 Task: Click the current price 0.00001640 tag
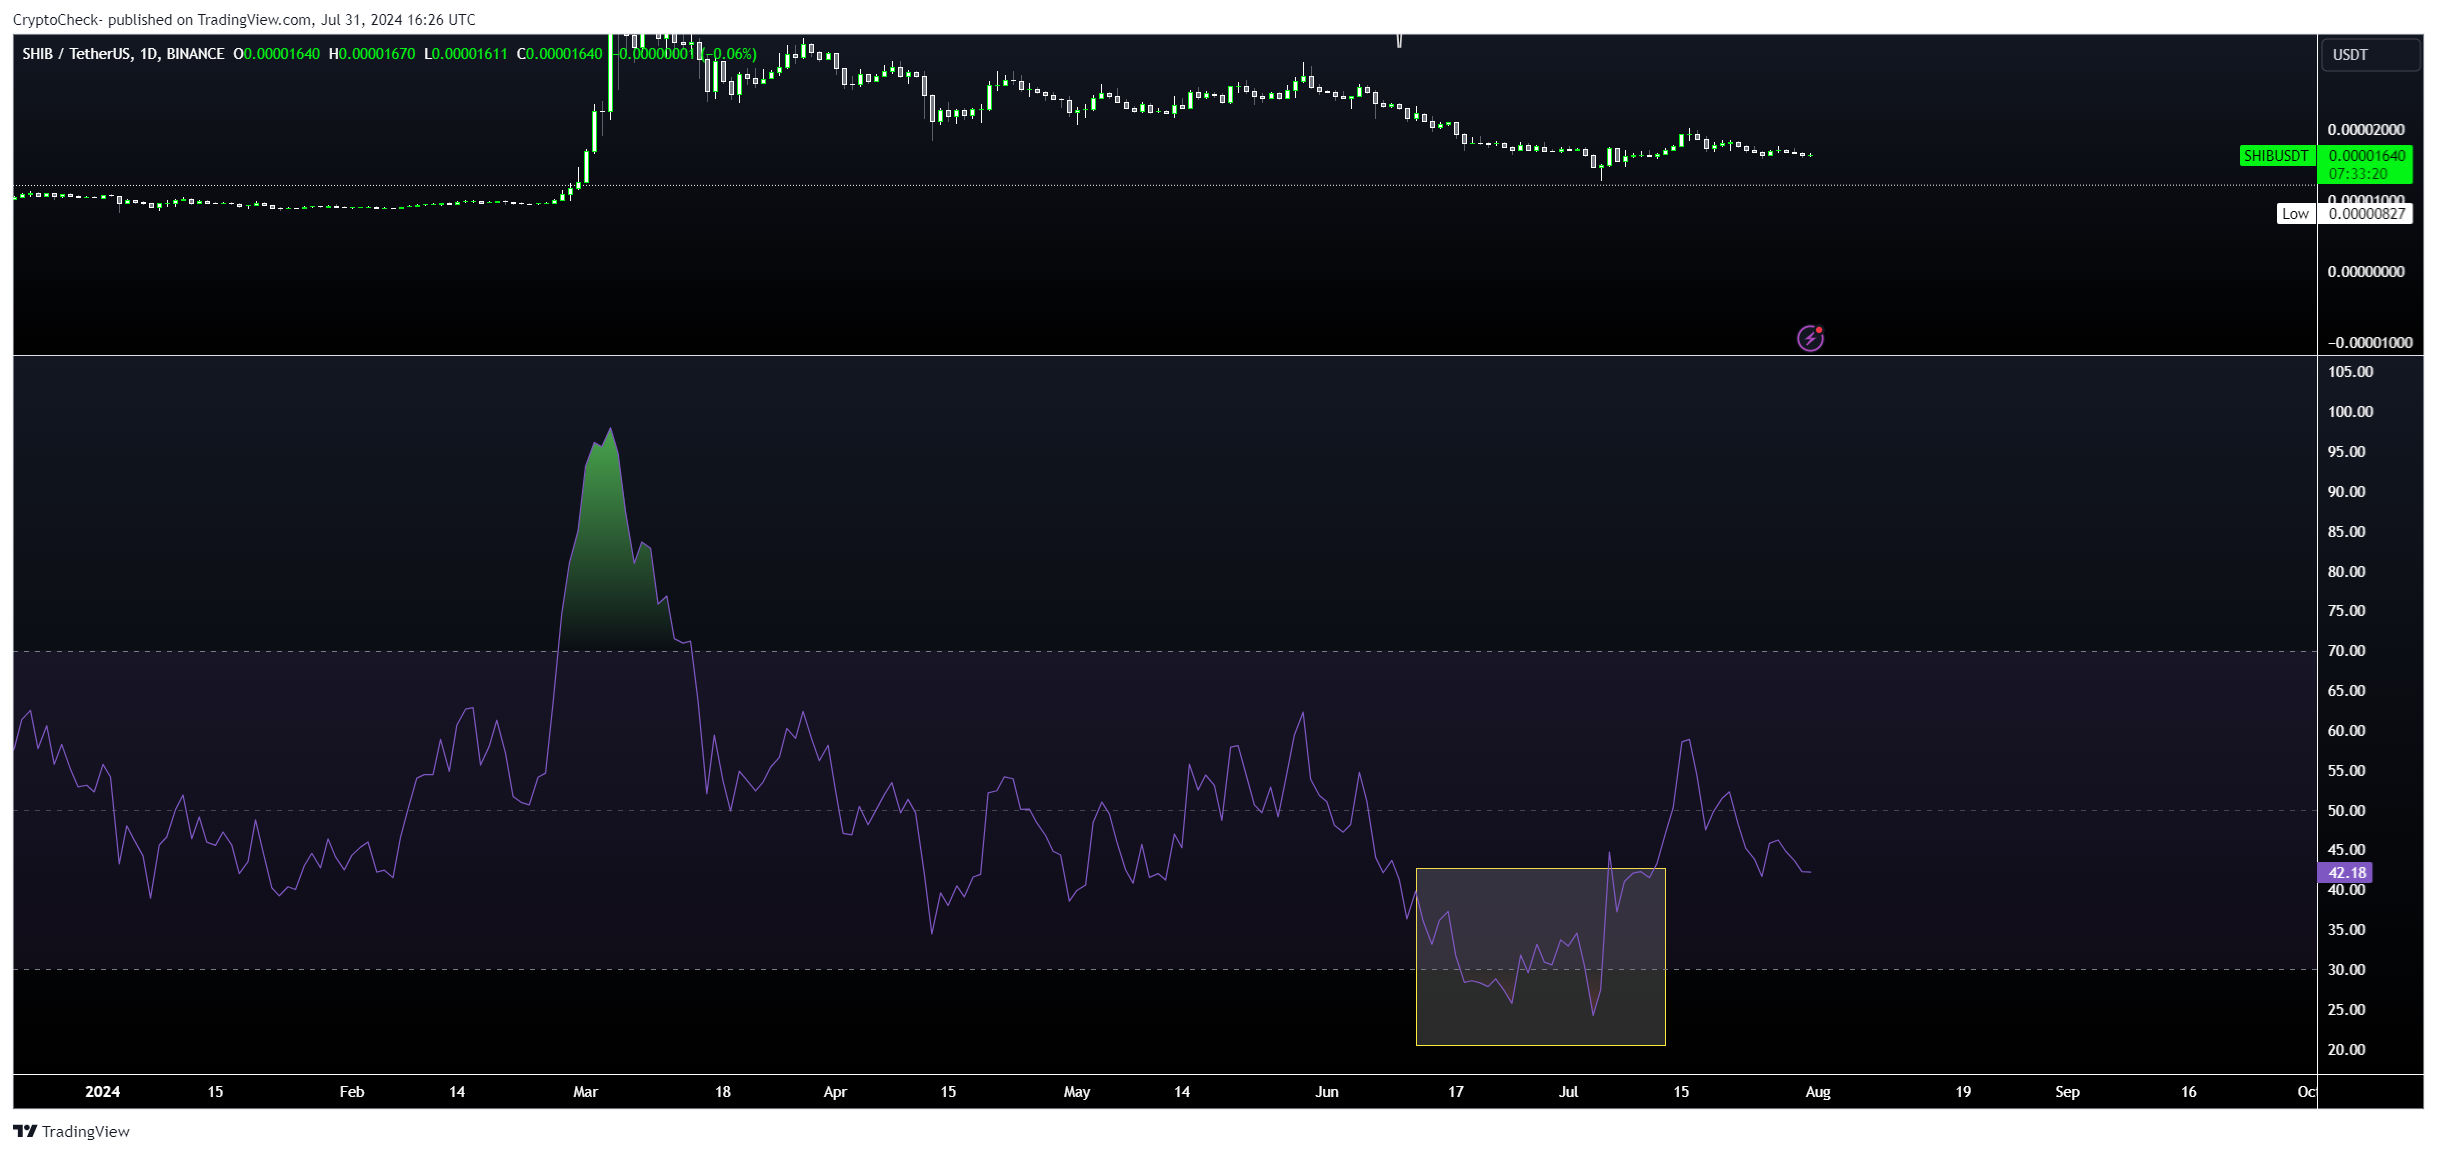coord(2366,156)
